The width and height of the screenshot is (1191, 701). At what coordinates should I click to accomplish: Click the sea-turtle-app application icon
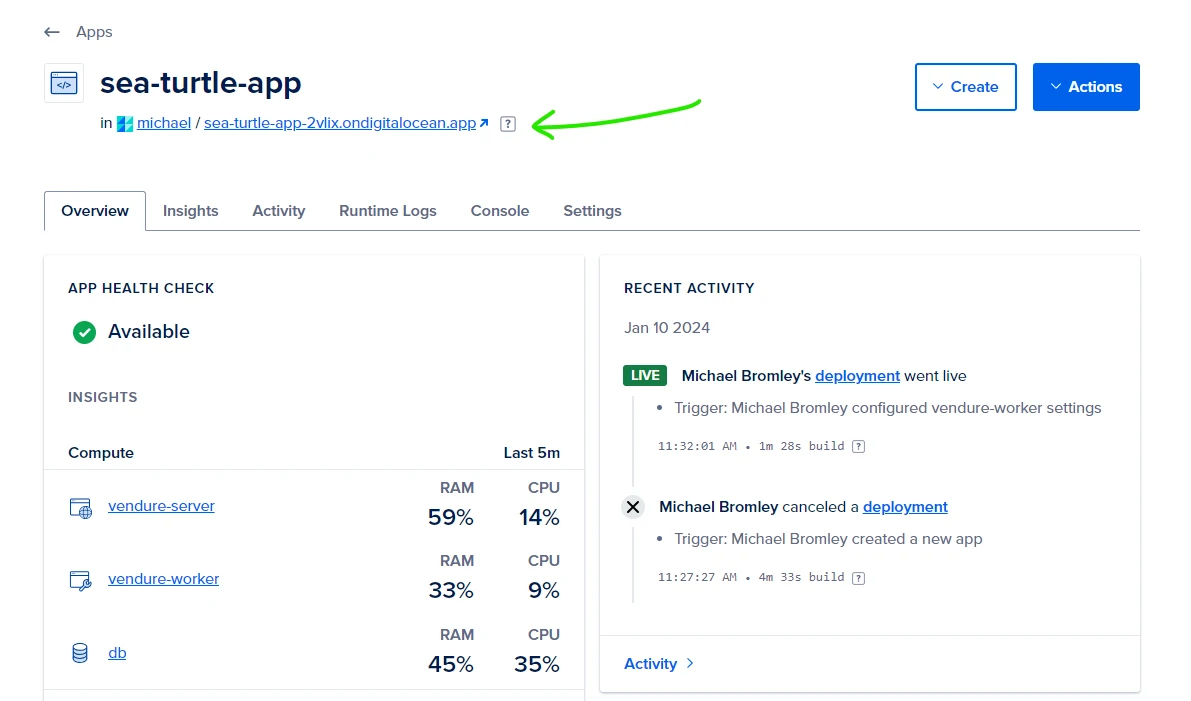pos(63,82)
